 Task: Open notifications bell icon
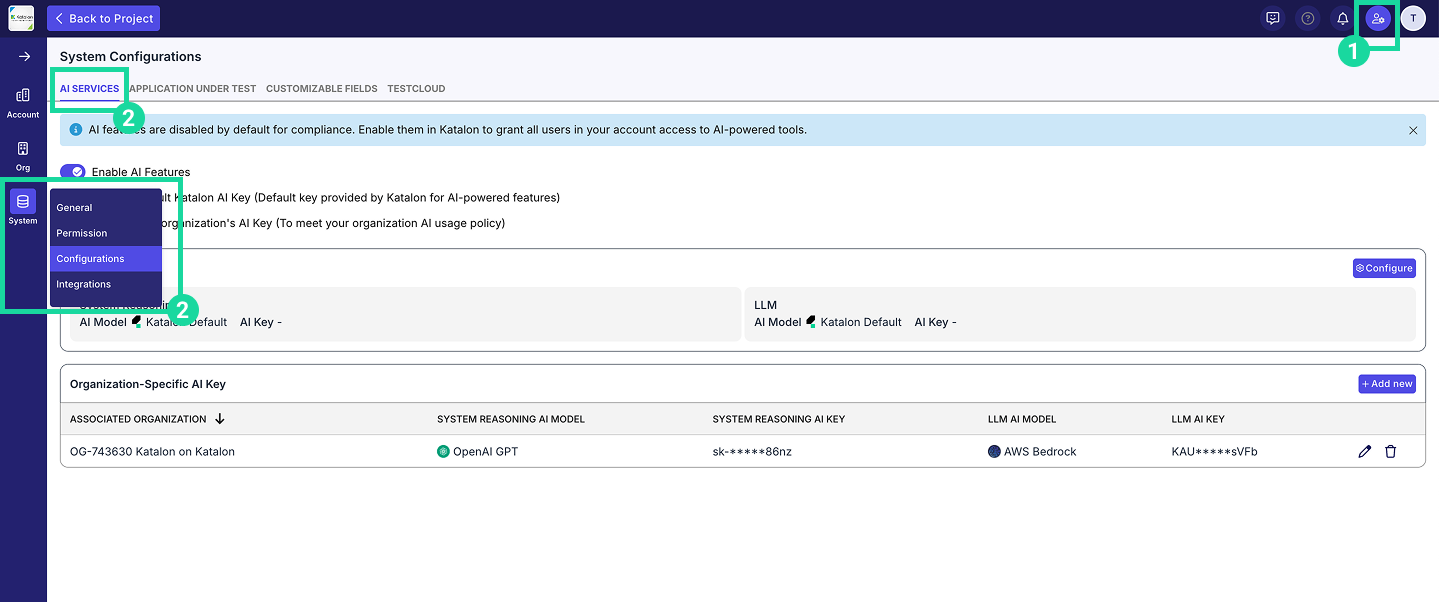click(x=1342, y=18)
